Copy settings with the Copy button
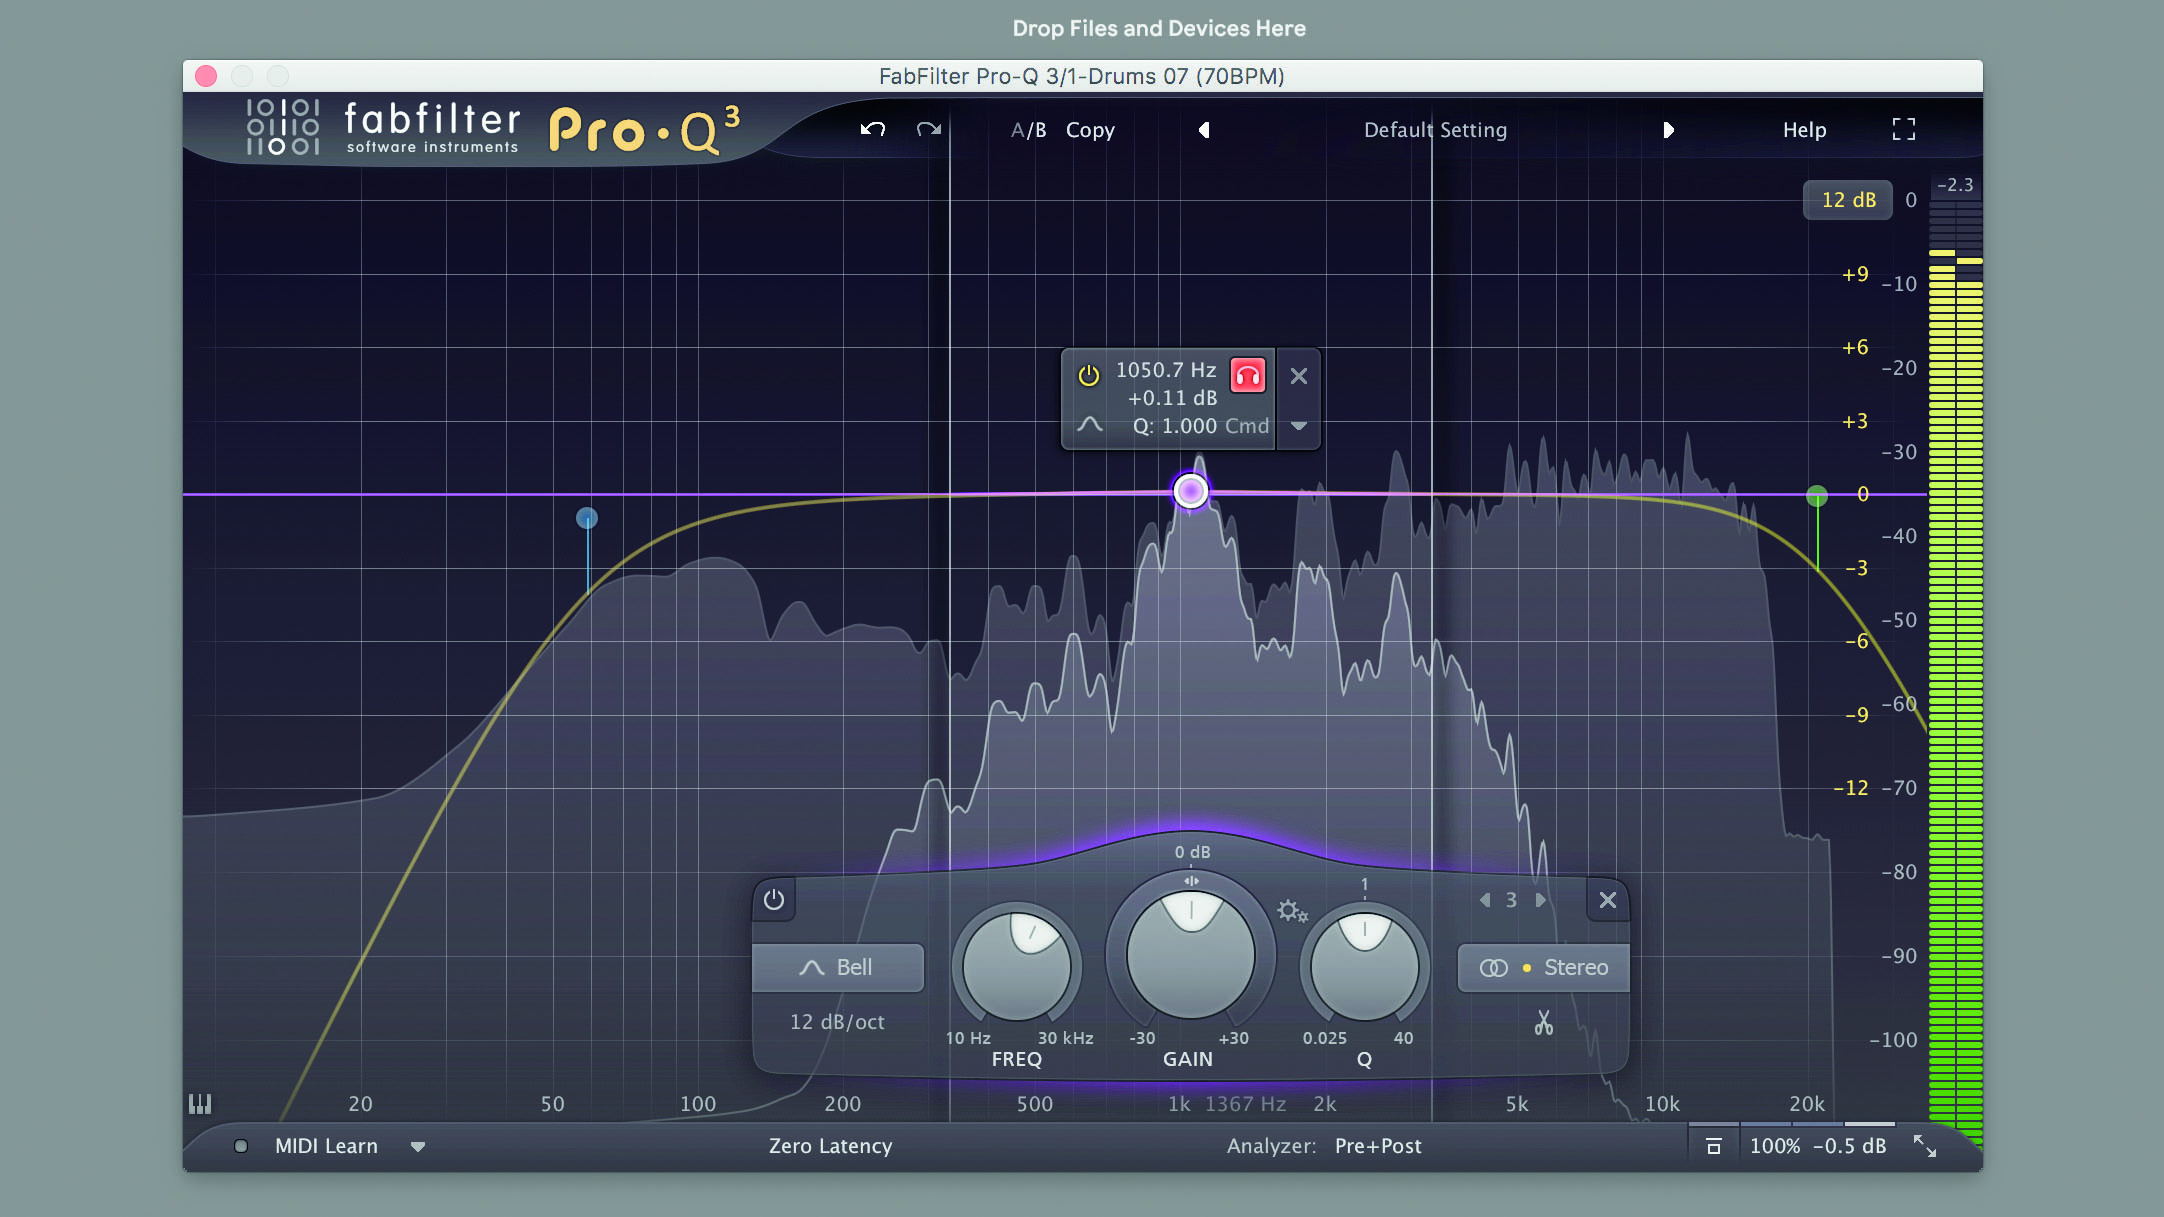 pos(1090,130)
